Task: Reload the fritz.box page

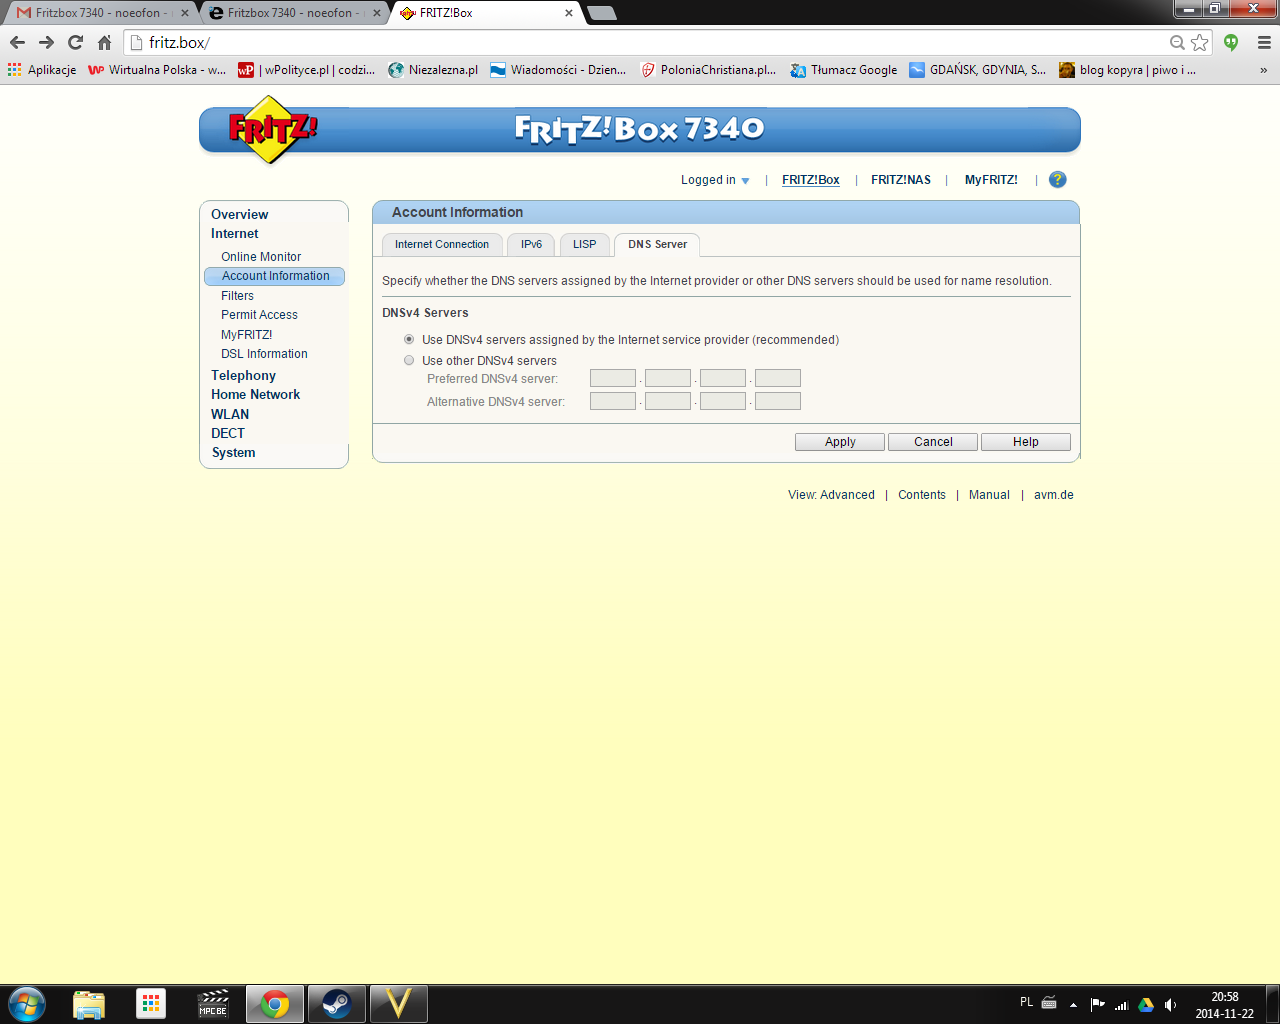Action: coord(75,42)
